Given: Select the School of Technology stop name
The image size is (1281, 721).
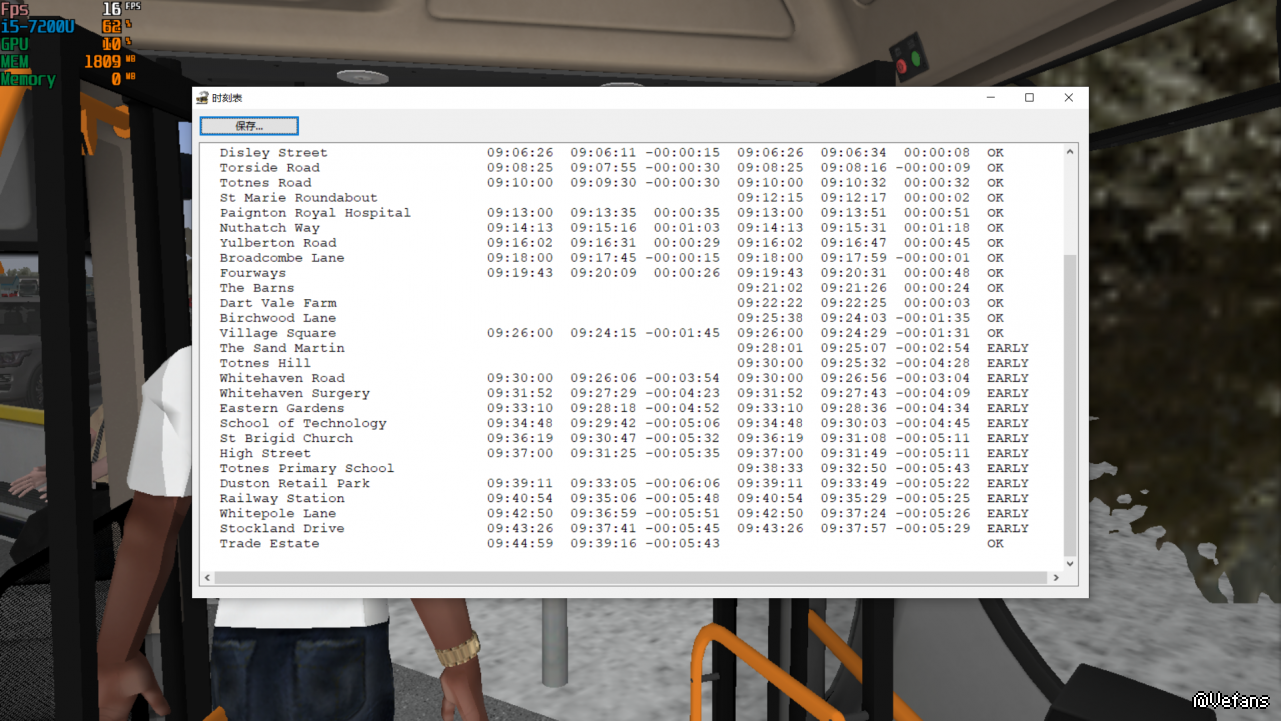Looking at the screenshot, I should pos(303,423).
